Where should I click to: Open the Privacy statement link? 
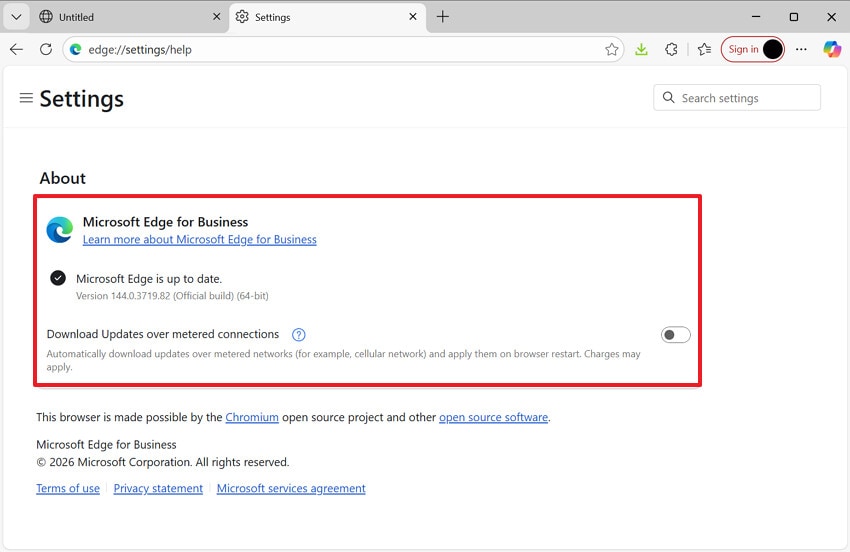click(x=158, y=489)
